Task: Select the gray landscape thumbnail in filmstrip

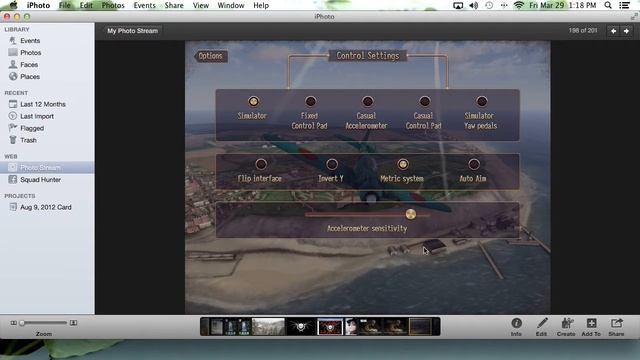Action: (x=268, y=327)
